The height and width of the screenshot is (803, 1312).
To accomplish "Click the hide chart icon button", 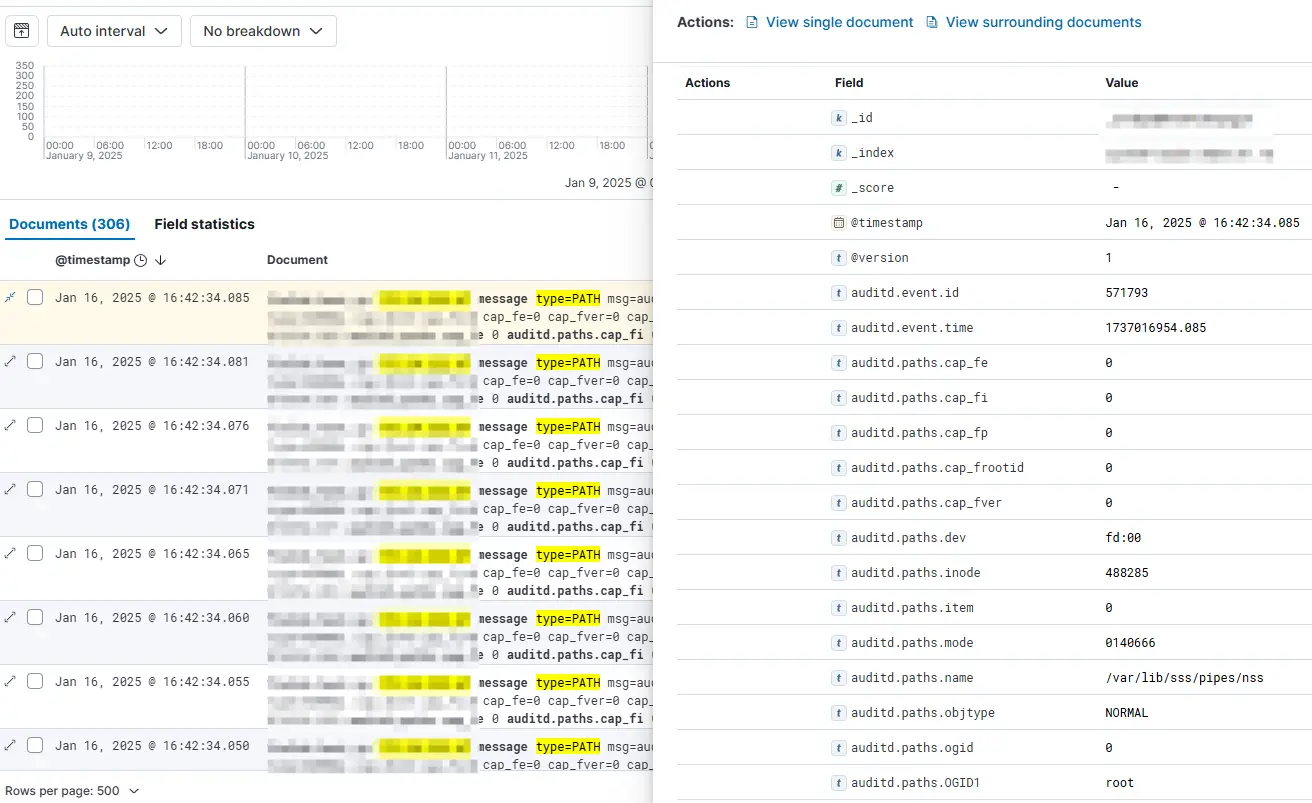I will tap(23, 31).
